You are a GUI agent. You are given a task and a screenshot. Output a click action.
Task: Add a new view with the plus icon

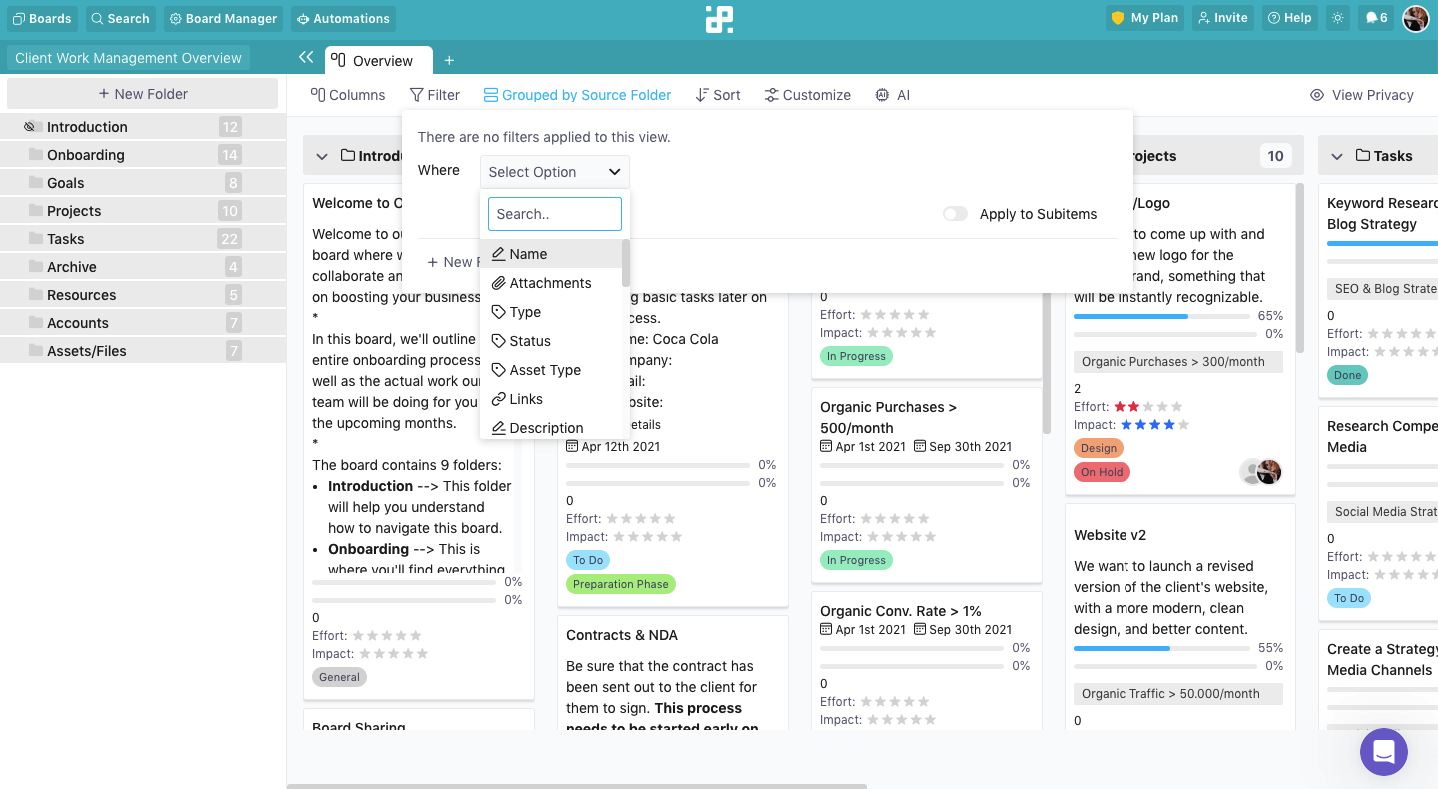pos(449,61)
